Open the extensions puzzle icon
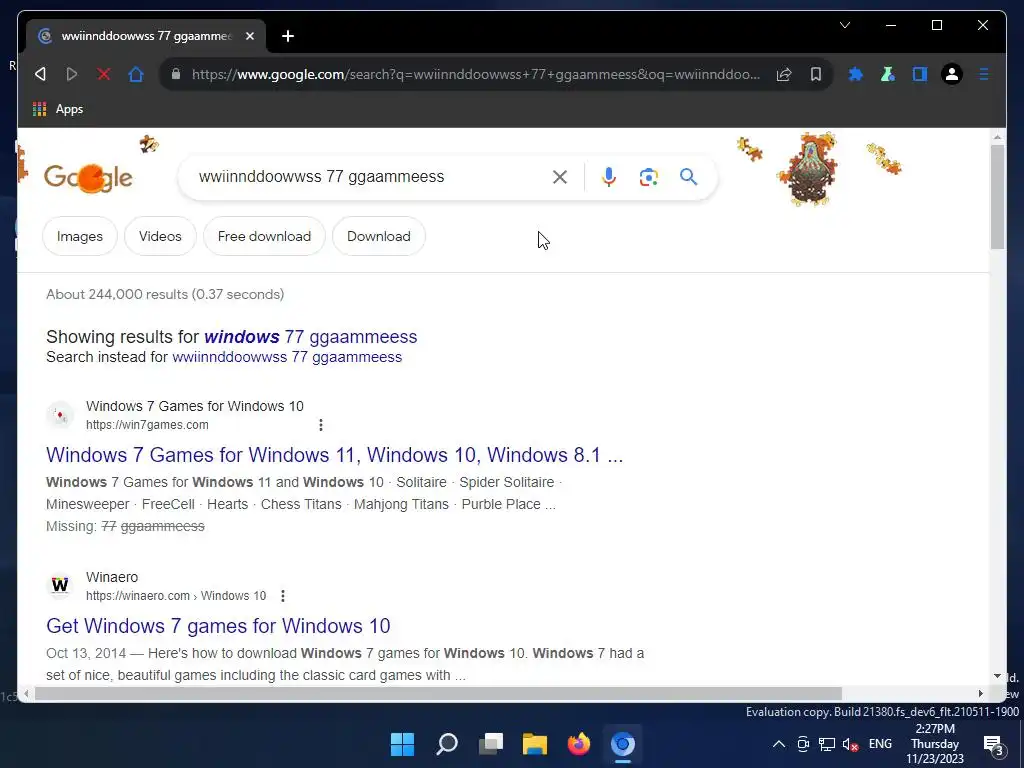Viewport: 1024px width, 768px height. pyautogui.click(x=856, y=74)
